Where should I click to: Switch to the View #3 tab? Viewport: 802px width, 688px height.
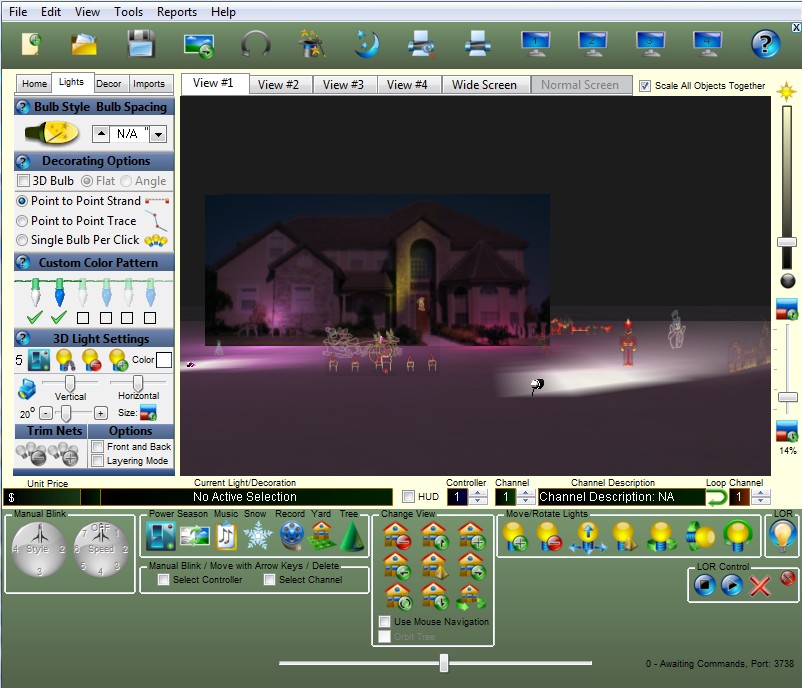[x=343, y=85]
